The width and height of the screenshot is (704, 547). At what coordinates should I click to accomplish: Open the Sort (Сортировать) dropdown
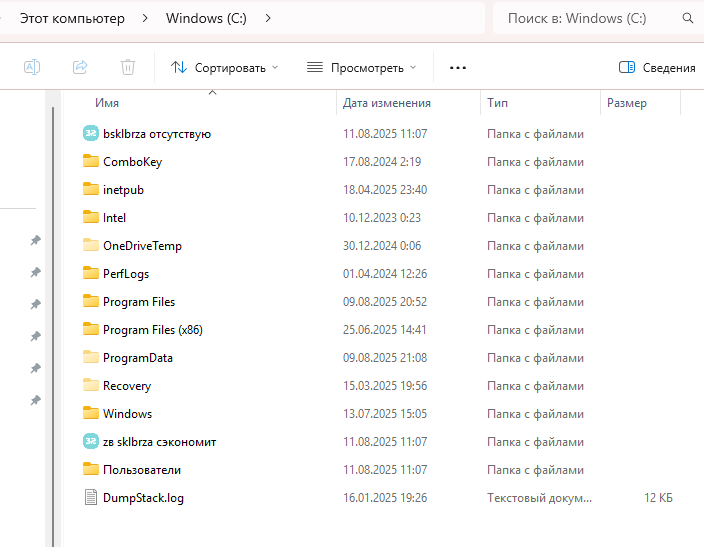point(224,68)
